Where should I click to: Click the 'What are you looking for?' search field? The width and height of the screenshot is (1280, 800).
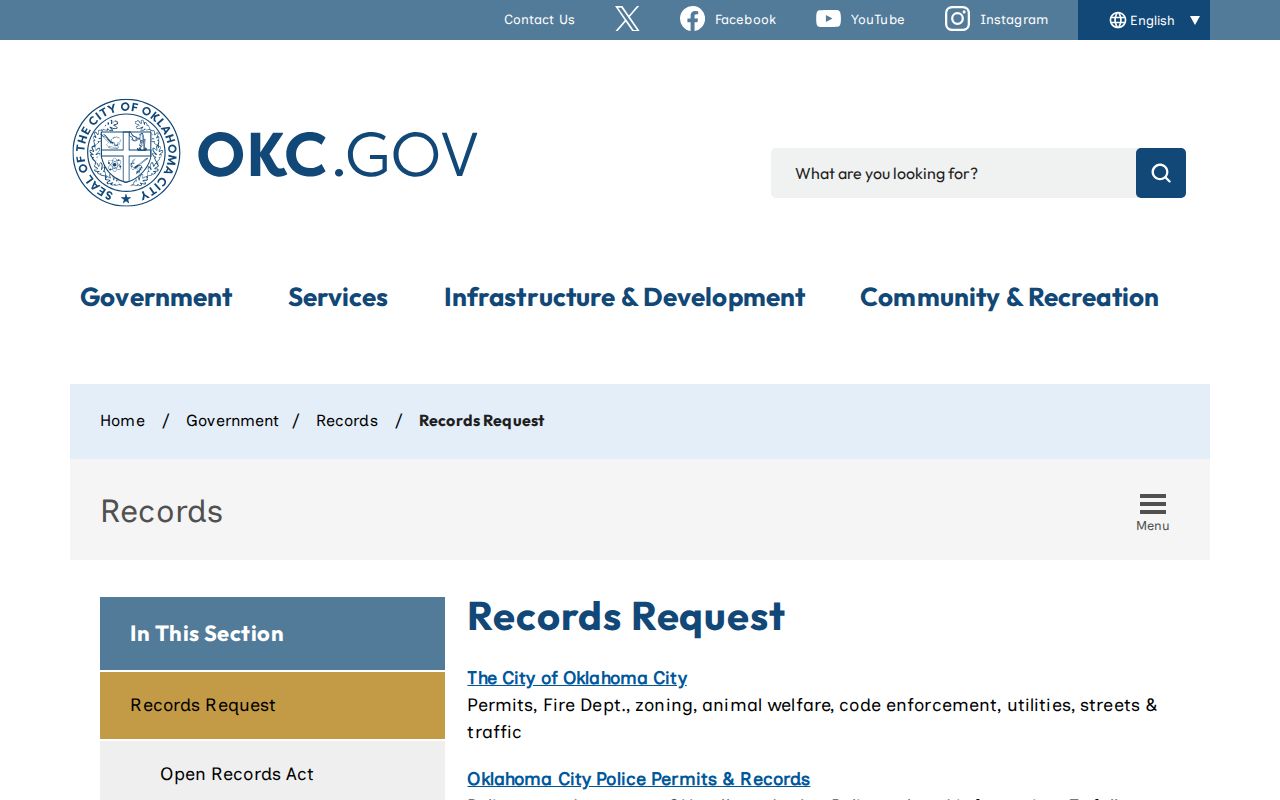click(953, 173)
